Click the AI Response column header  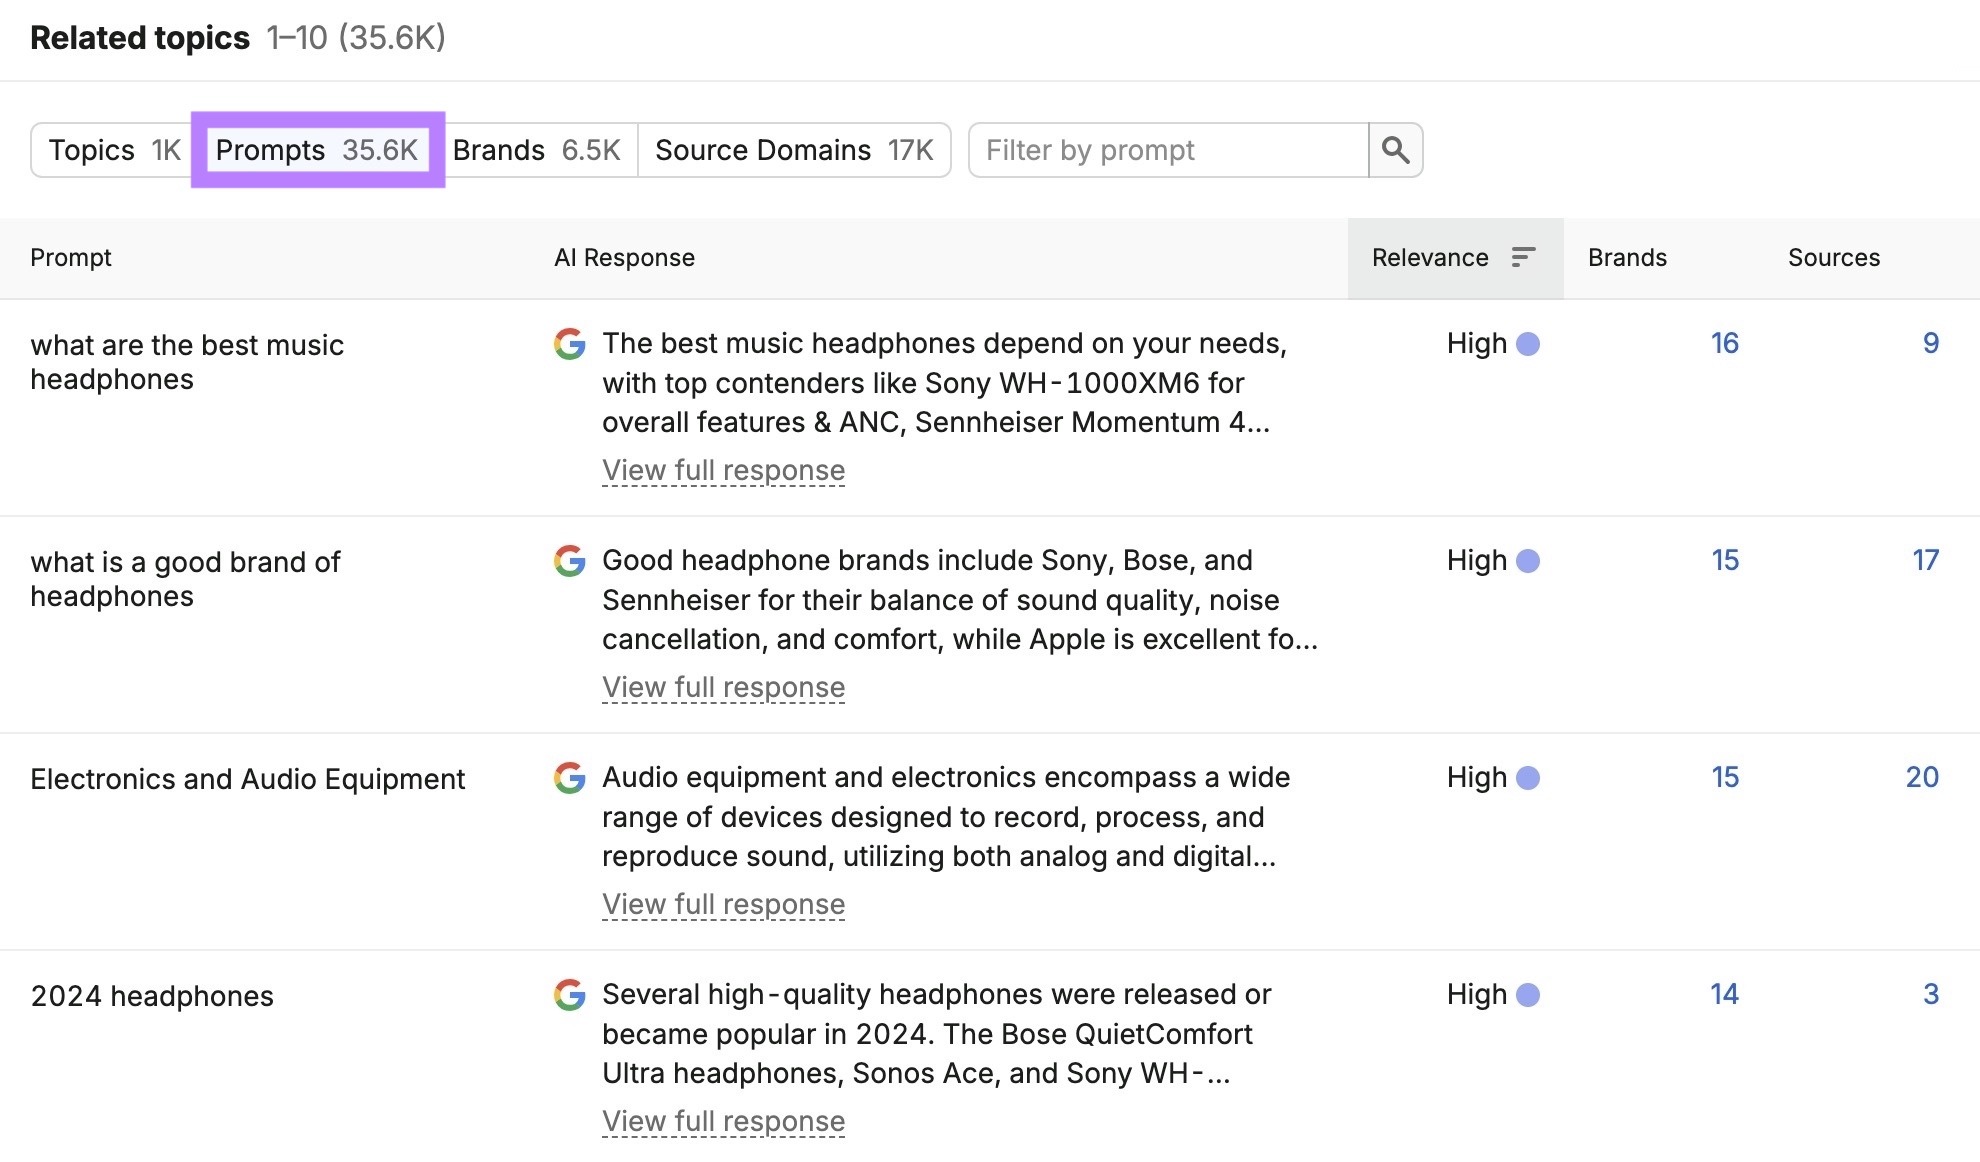(624, 258)
